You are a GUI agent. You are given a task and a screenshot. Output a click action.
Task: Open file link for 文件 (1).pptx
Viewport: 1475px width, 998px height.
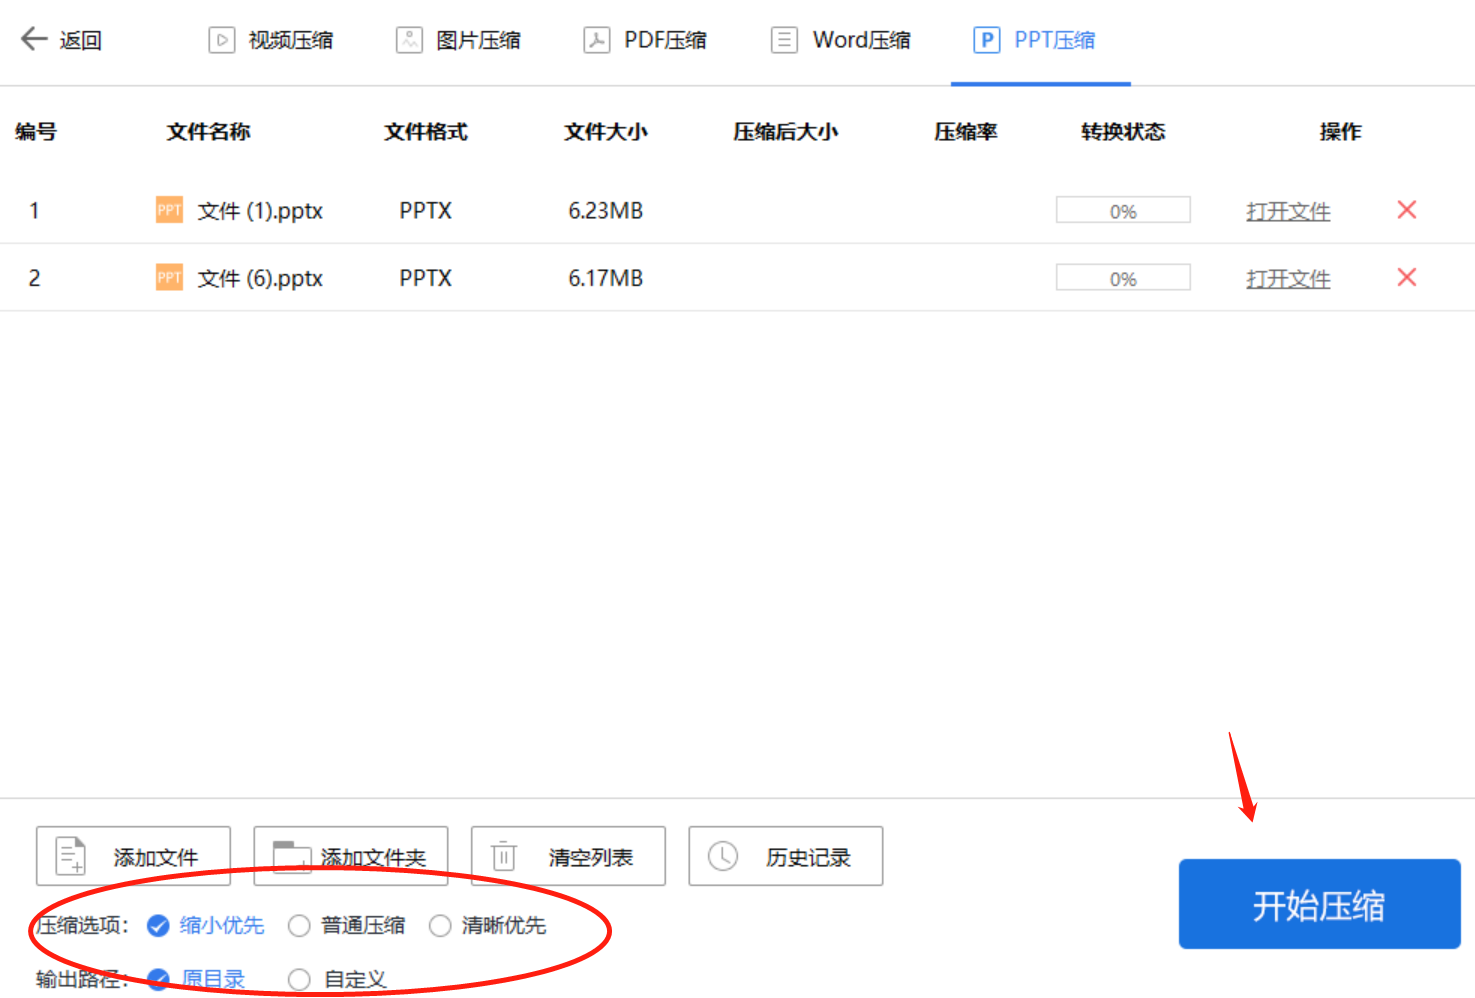coord(1288,211)
